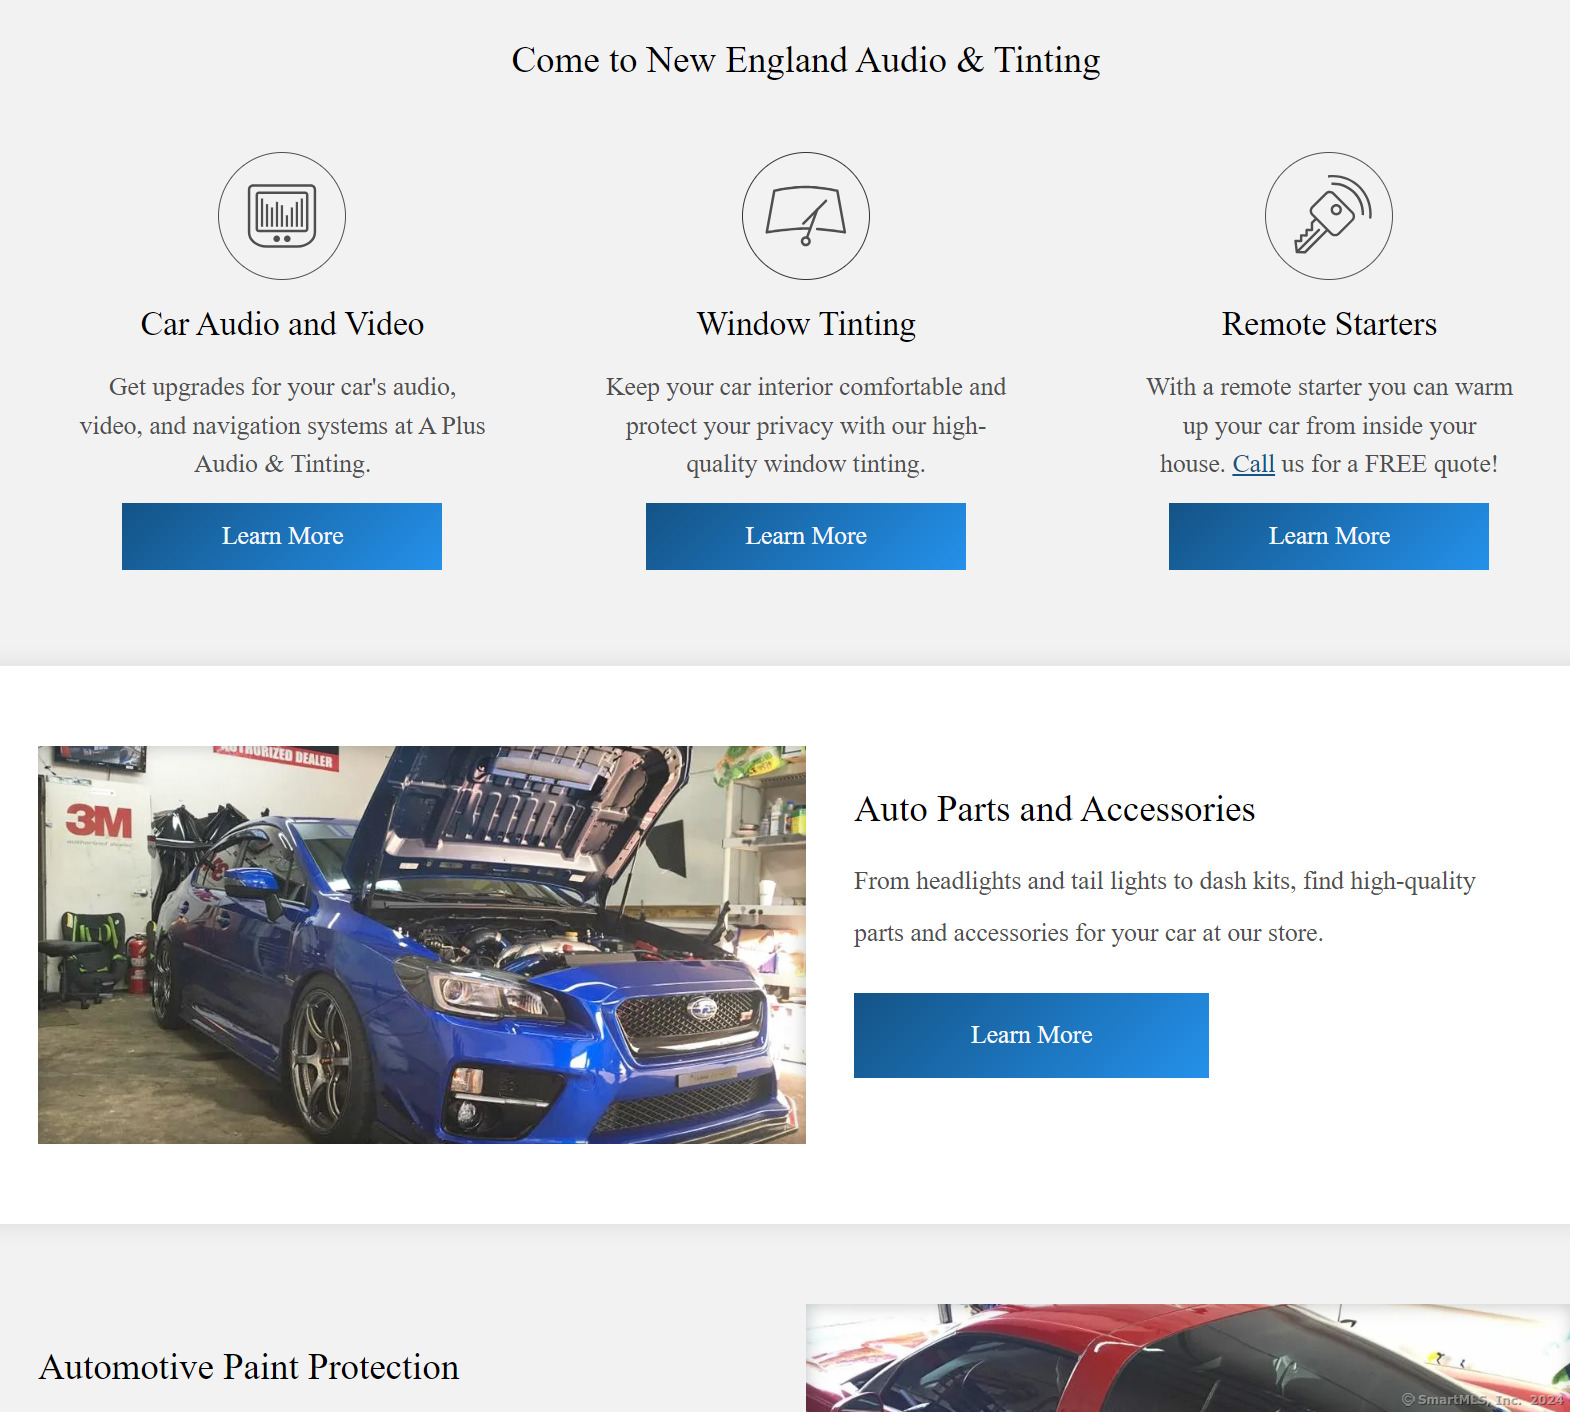Click the headlights and tail lights description text
The width and height of the screenshot is (1570, 1412).
[1165, 907]
